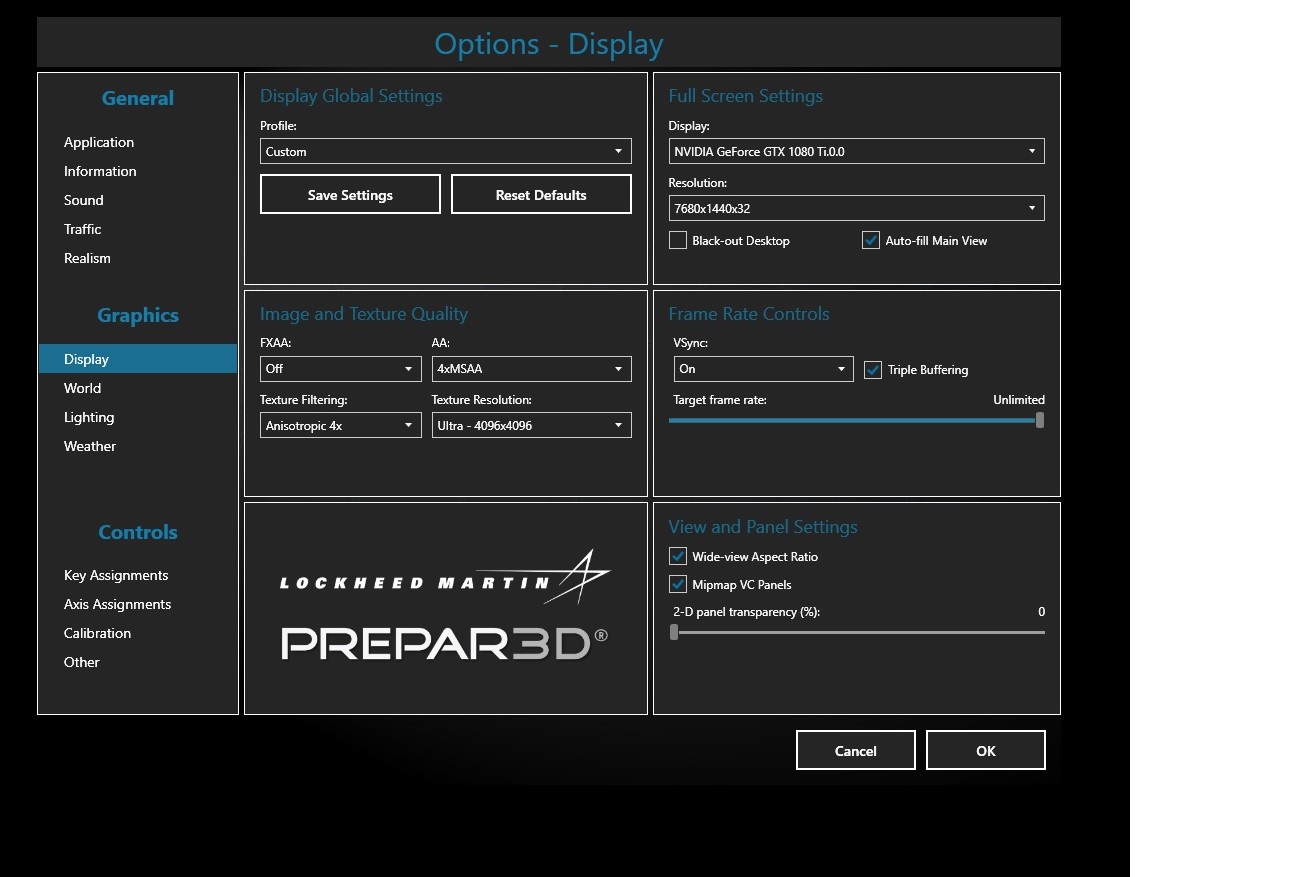The height and width of the screenshot is (877, 1314).
Task: Open the AA 4xMSAA dropdown
Action: click(x=531, y=369)
